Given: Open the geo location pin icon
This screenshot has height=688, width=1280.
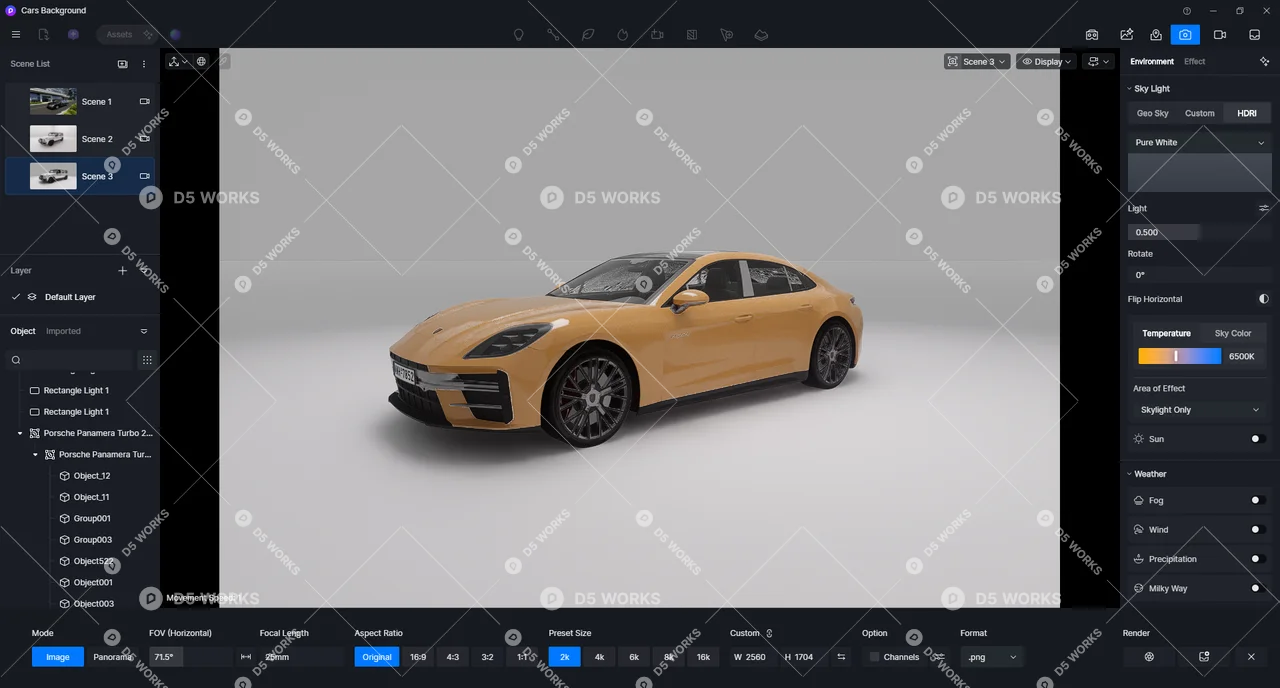Looking at the screenshot, I should click(1156, 34).
